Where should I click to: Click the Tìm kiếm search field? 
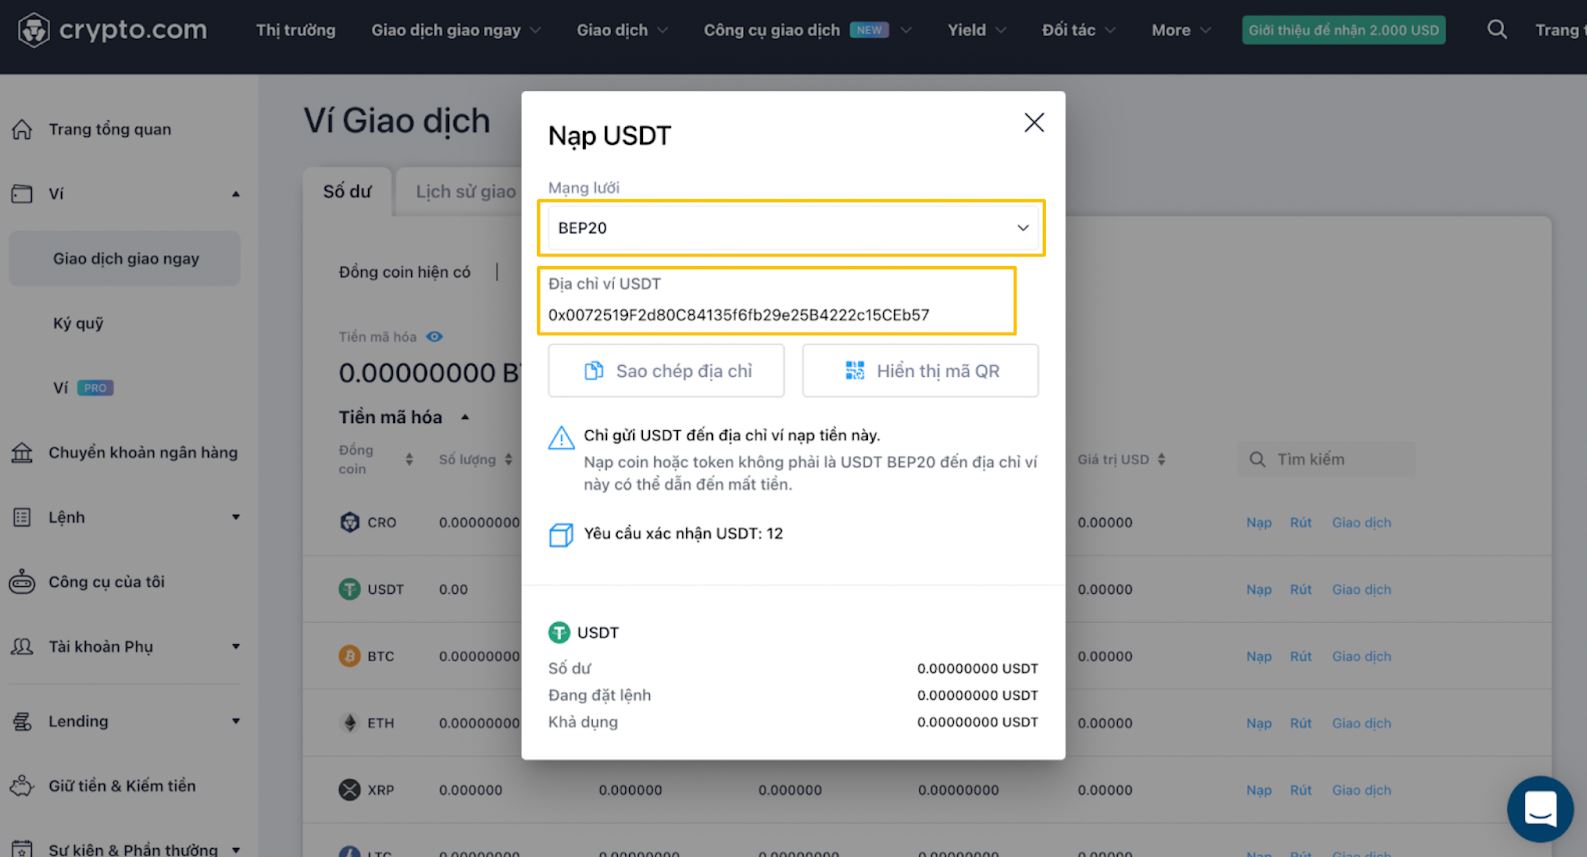(1326, 459)
